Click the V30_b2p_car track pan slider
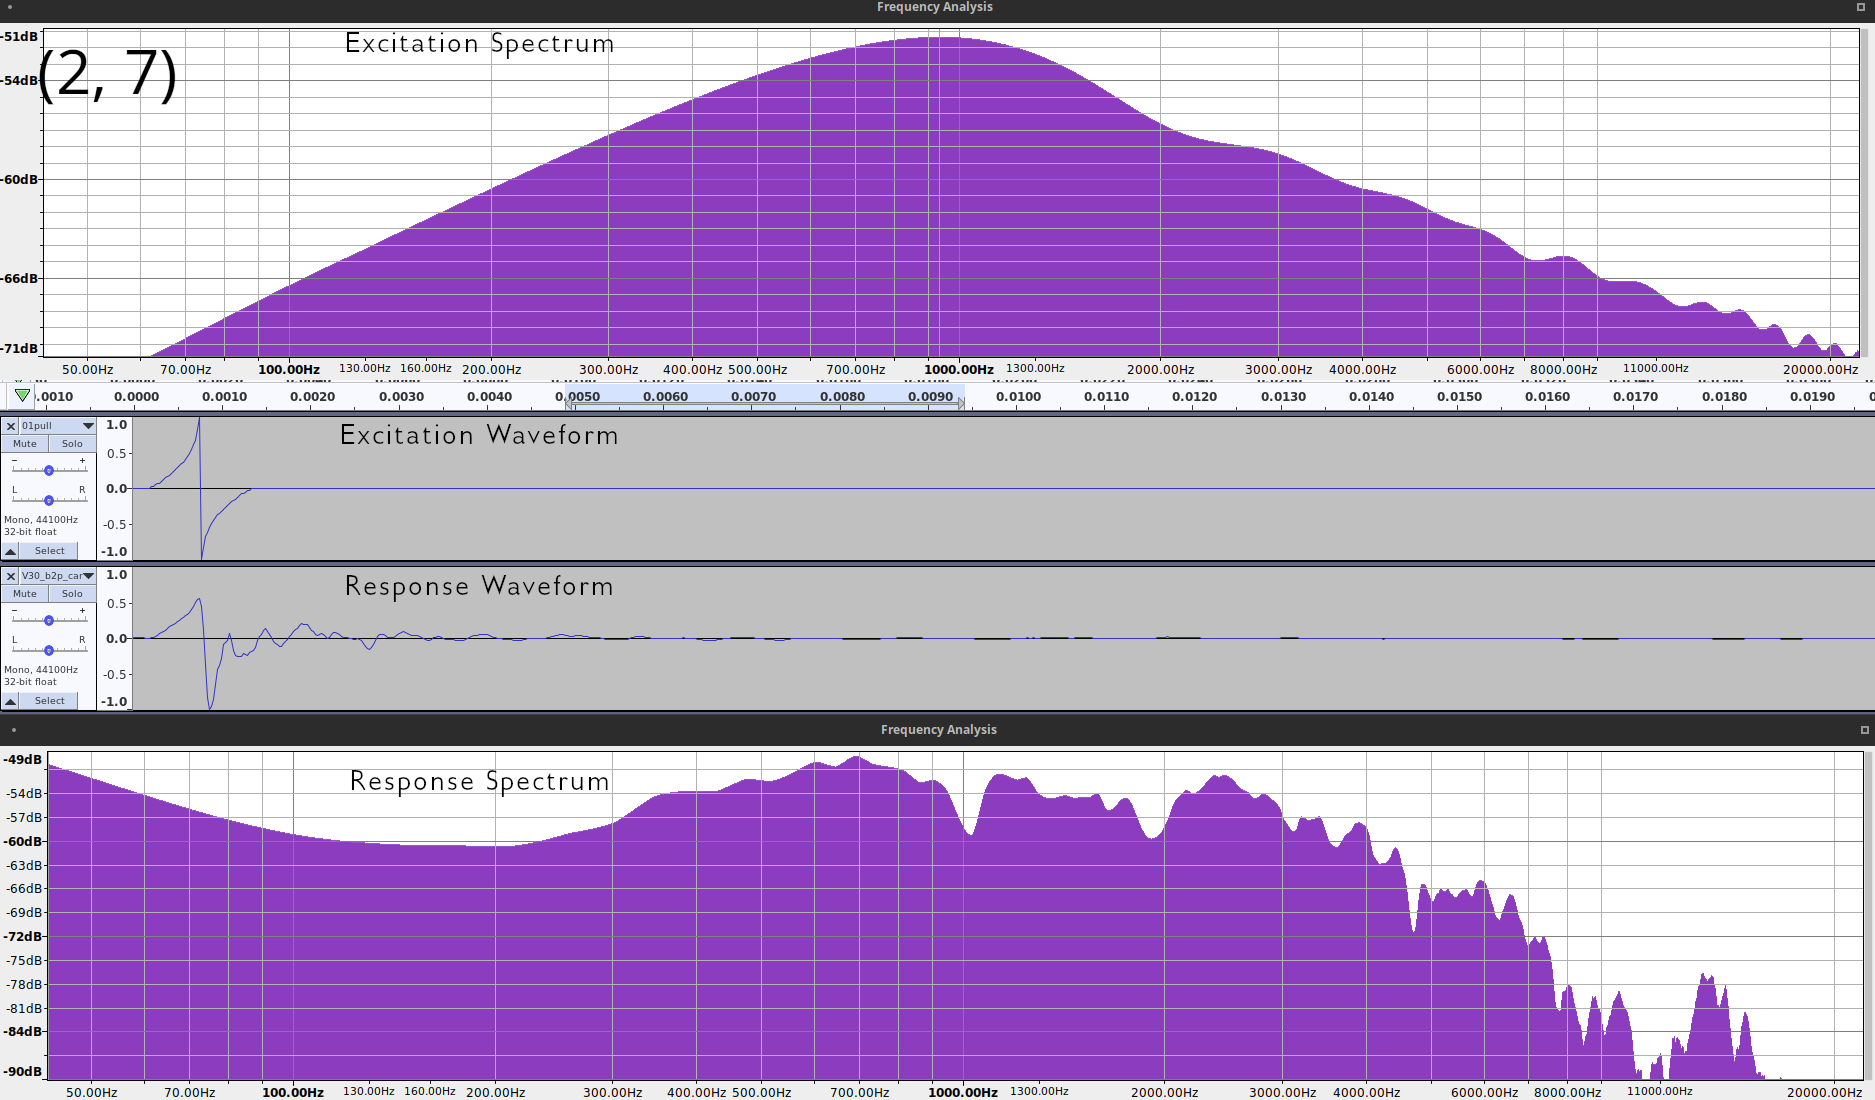This screenshot has height=1100, width=1875. tap(48, 649)
